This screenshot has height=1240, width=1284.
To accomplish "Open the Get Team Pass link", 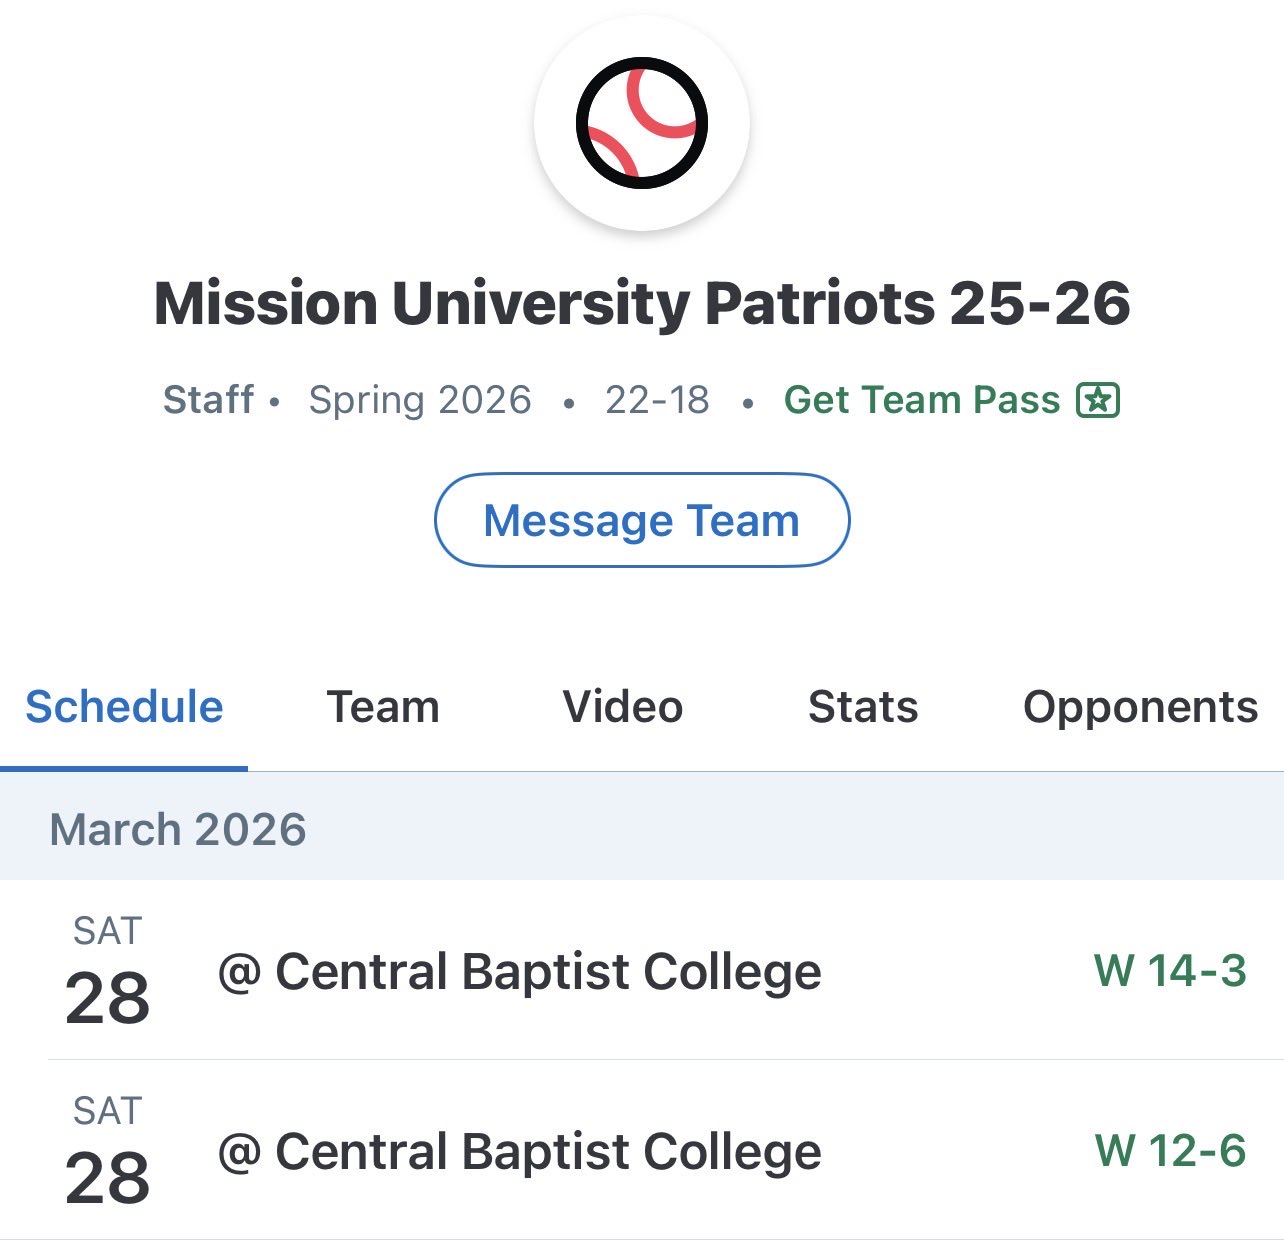I will click(x=921, y=400).
